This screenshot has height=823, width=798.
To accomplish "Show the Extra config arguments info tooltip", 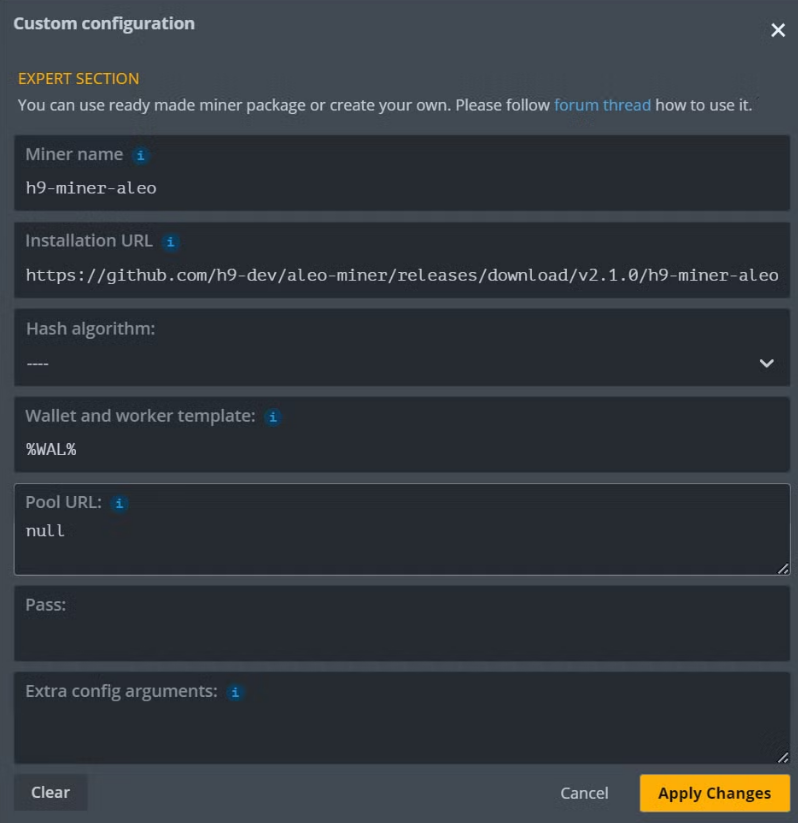I will [x=235, y=692].
